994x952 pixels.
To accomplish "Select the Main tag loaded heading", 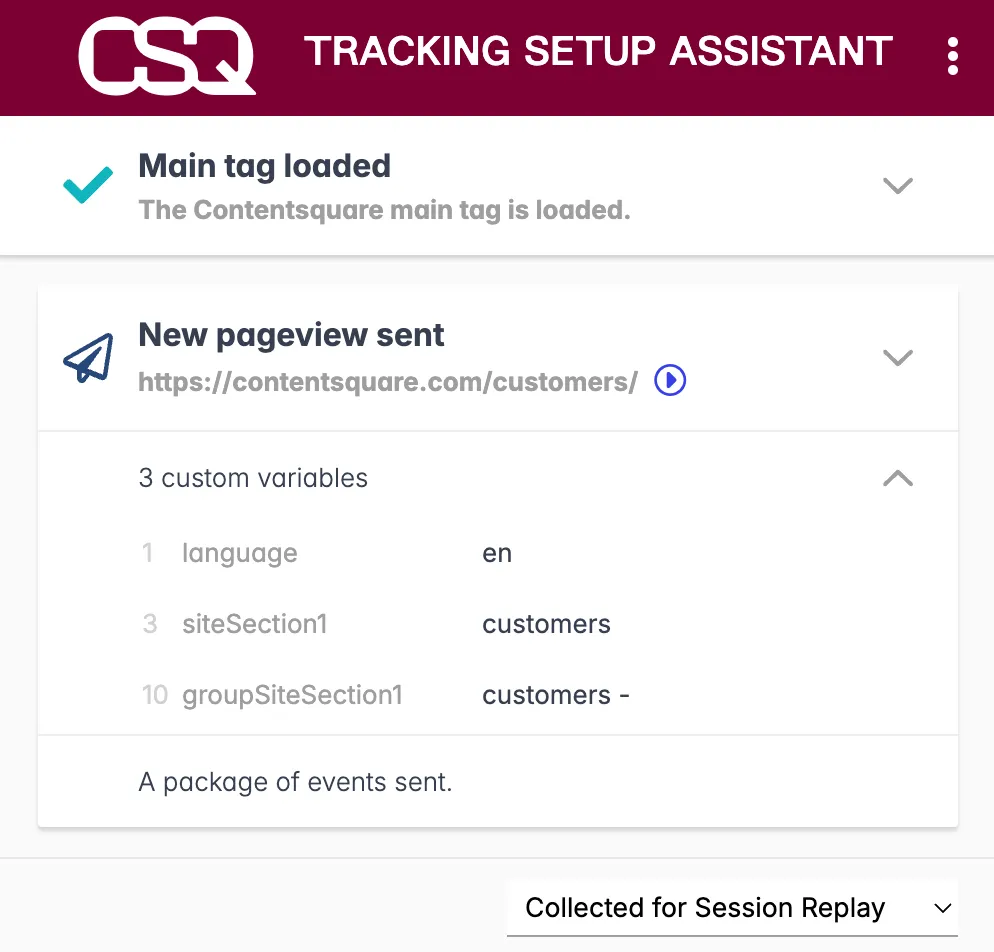I will point(264,166).
